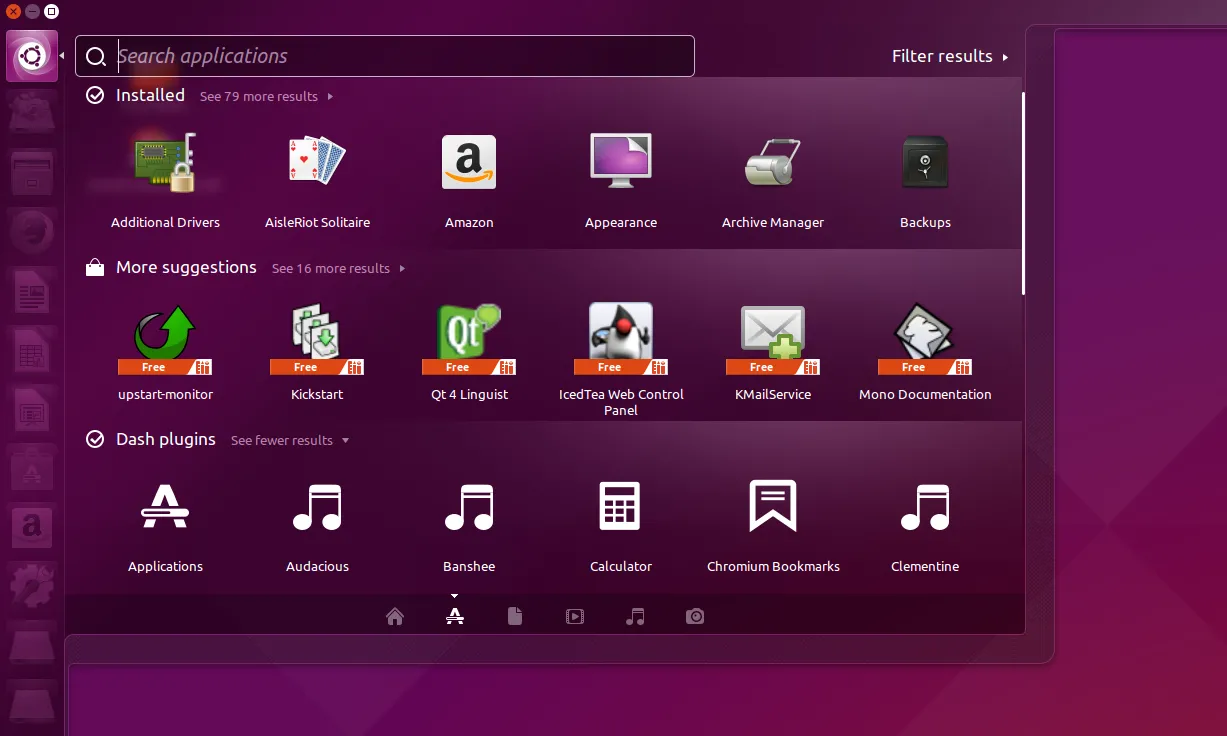This screenshot has width=1227, height=736.
Task: Collapse Dash plugins with 'See fewer results'
Action: click(282, 440)
